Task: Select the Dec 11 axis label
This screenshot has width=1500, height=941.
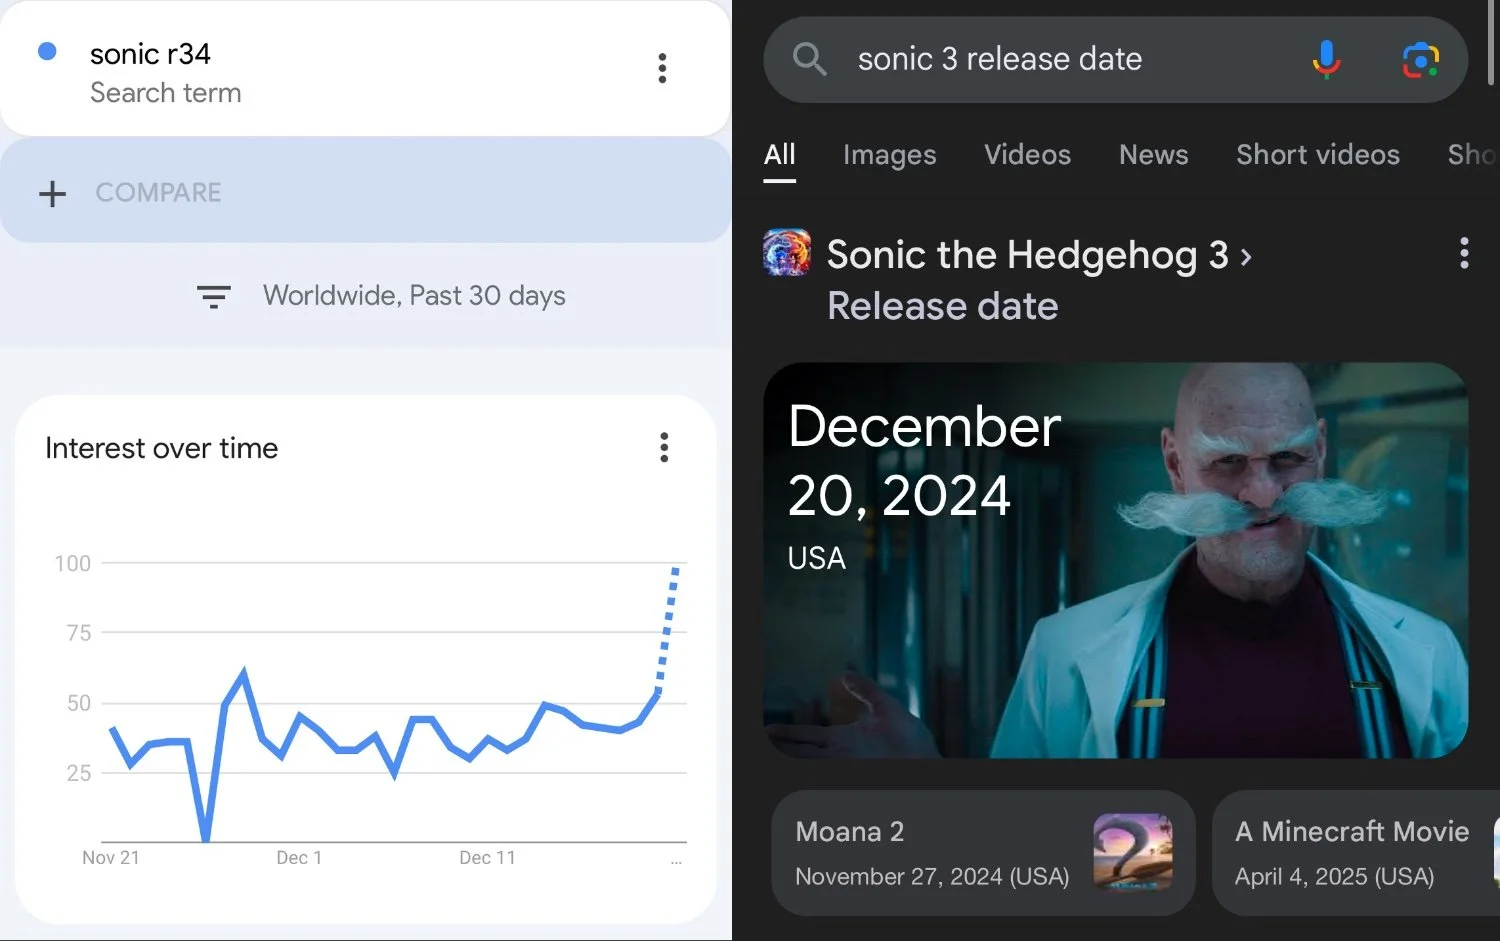Action: tap(487, 857)
